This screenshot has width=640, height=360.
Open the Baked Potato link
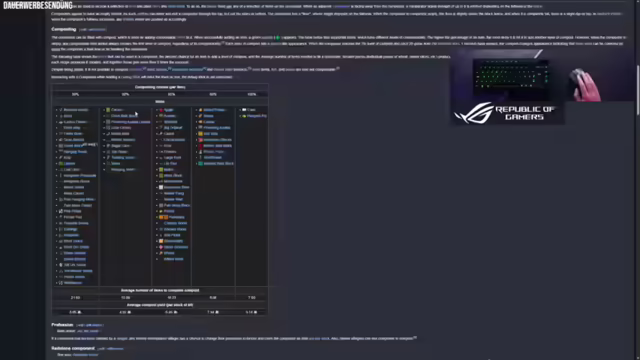[x=214, y=110]
